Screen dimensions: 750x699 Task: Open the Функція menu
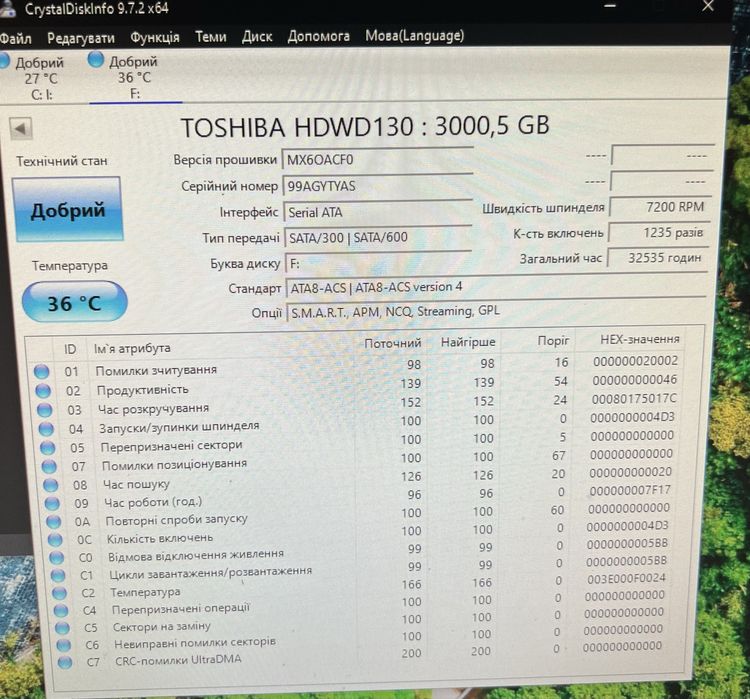[154, 37]
